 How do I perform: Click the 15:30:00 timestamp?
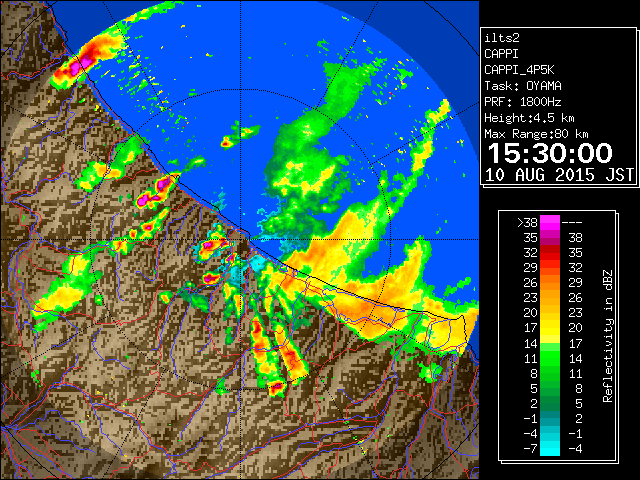tap(550, 153)
